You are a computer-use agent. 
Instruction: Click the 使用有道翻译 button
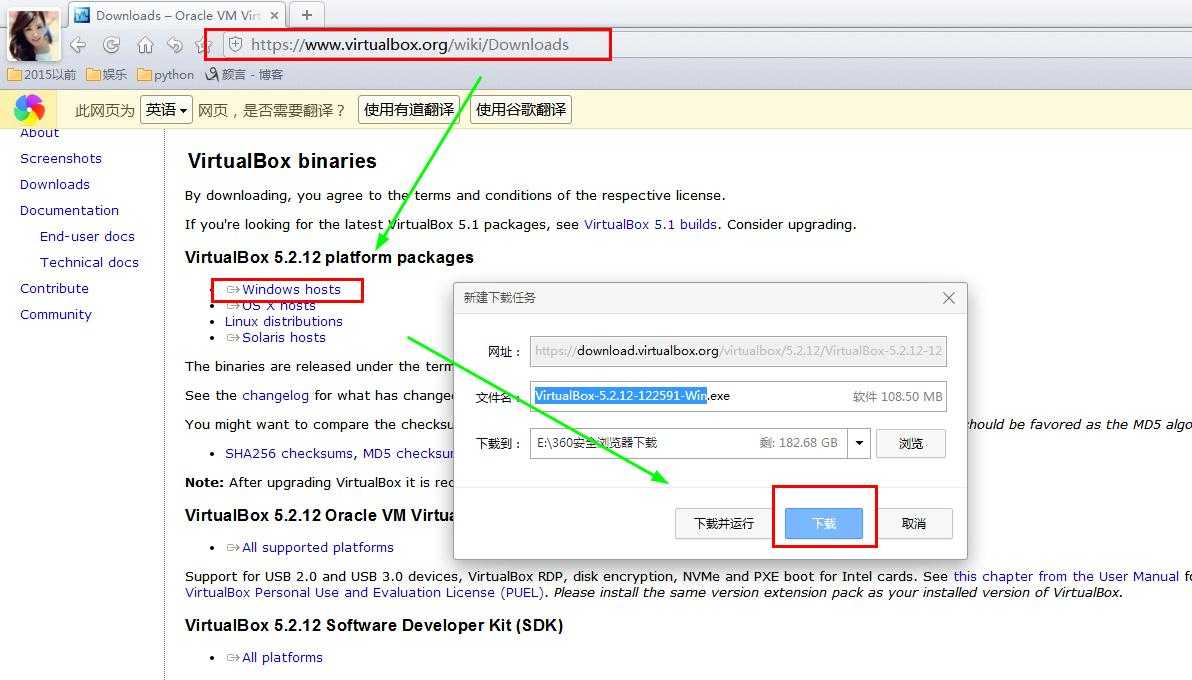point(409,110)
